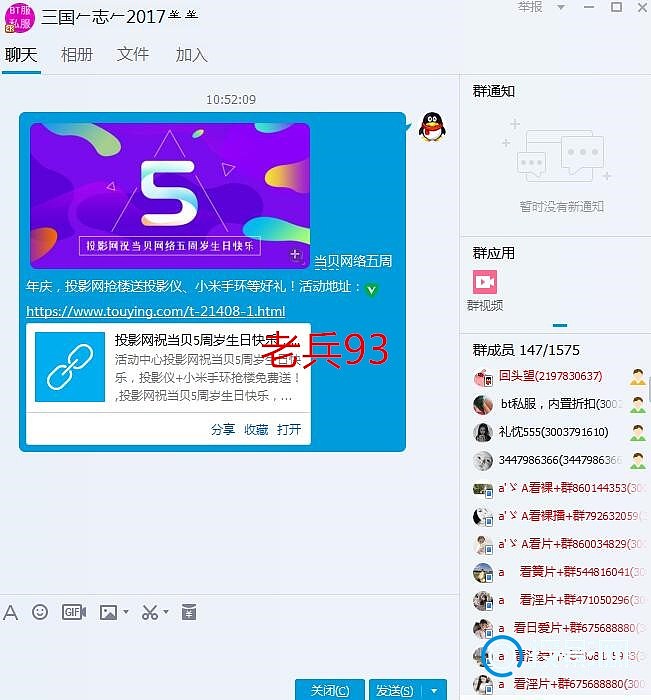Expand the dropdown arrow beside 举报

tap(561, 7)
